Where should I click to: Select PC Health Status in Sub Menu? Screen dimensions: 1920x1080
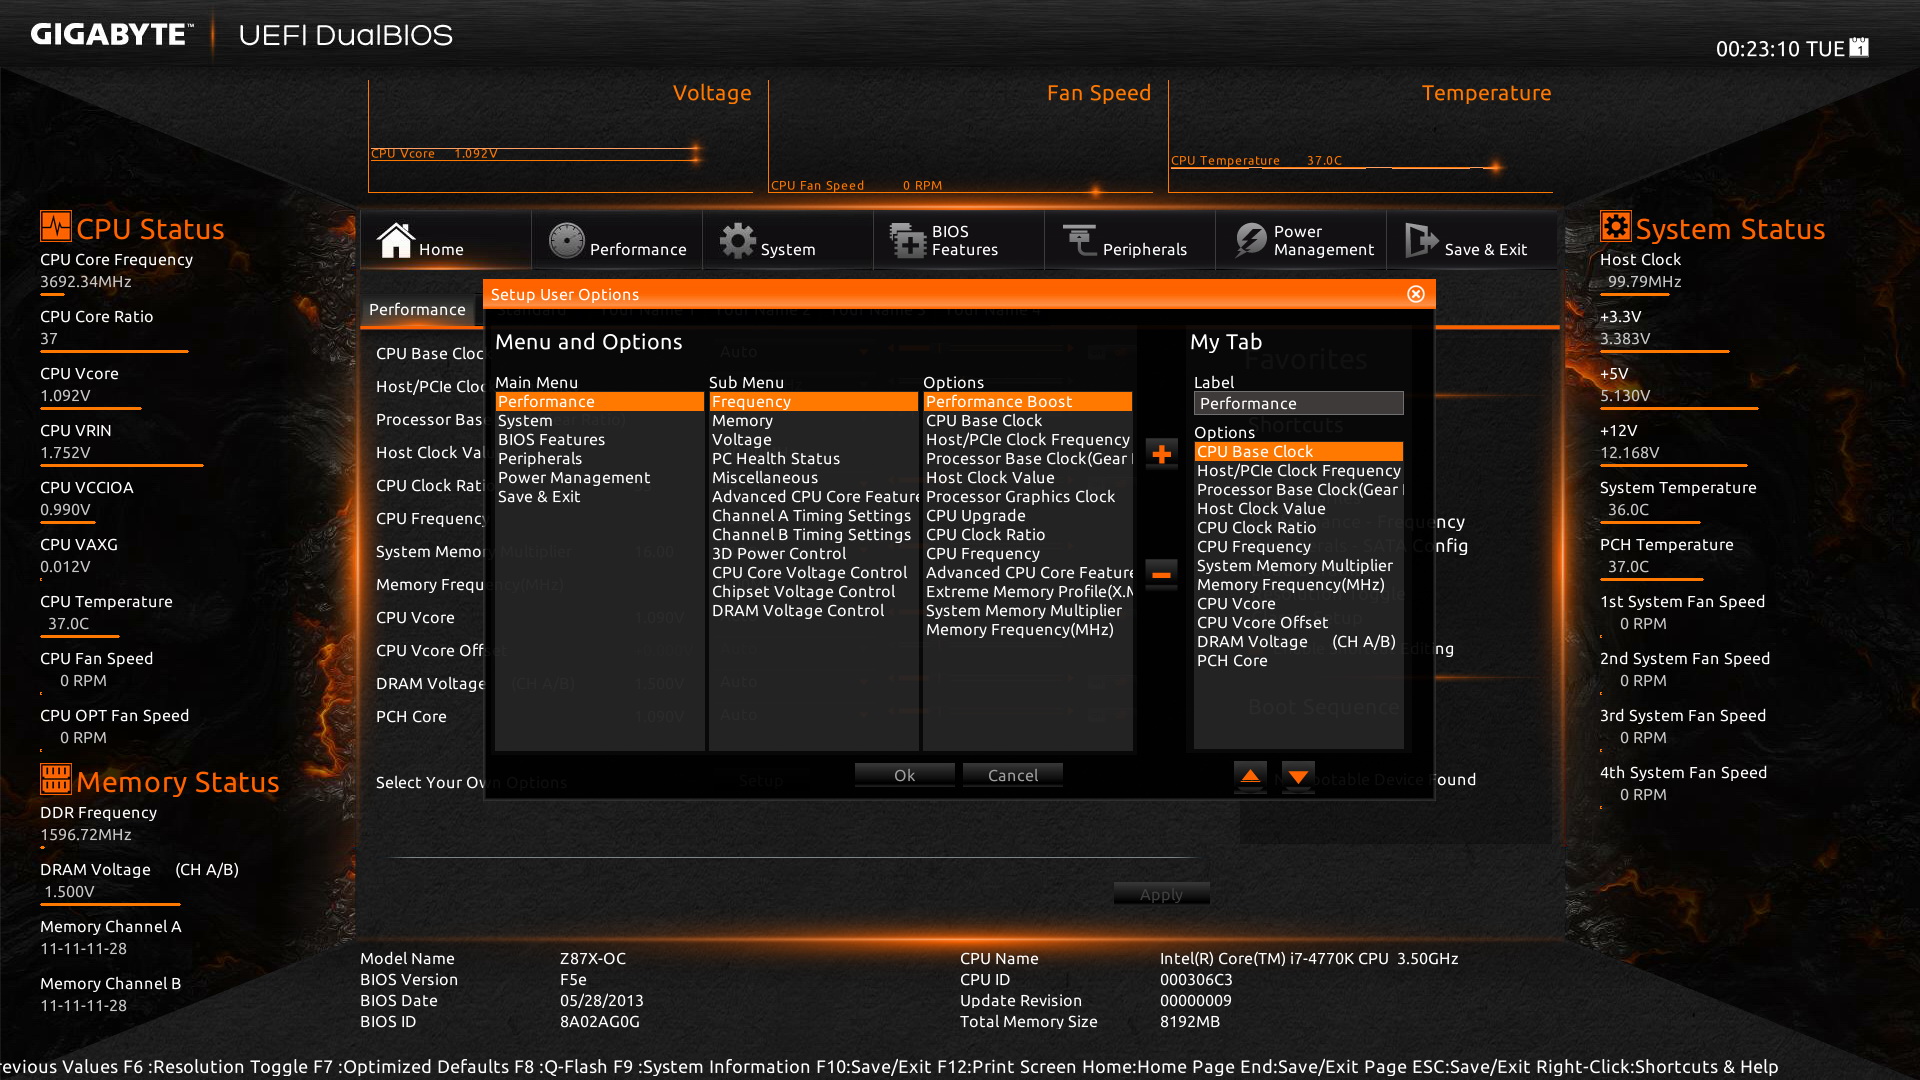[x=814, y=459]
